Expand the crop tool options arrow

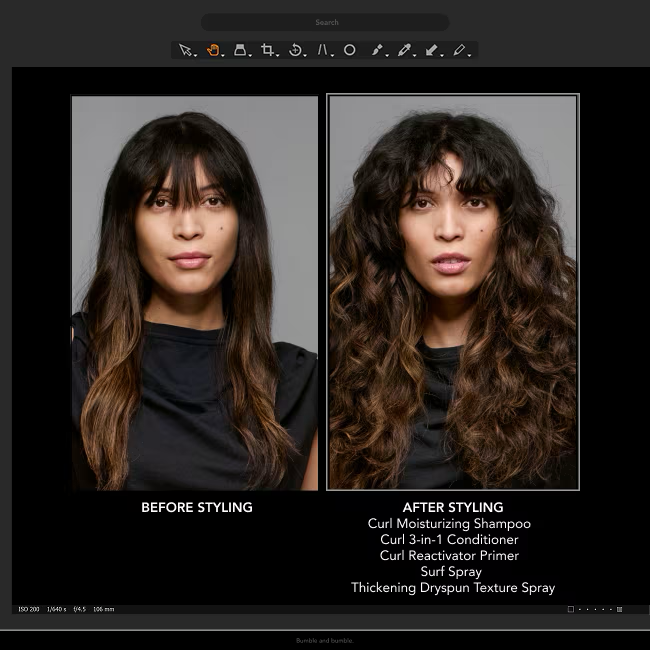coord(277,55)
